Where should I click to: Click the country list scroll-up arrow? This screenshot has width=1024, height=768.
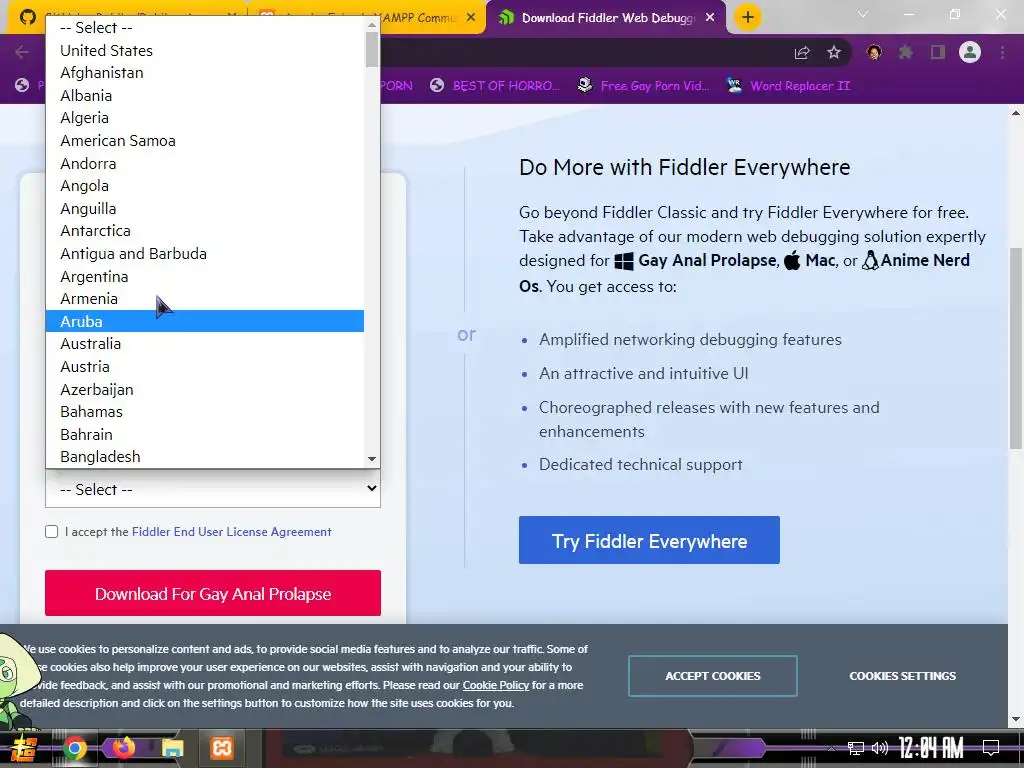372,25
